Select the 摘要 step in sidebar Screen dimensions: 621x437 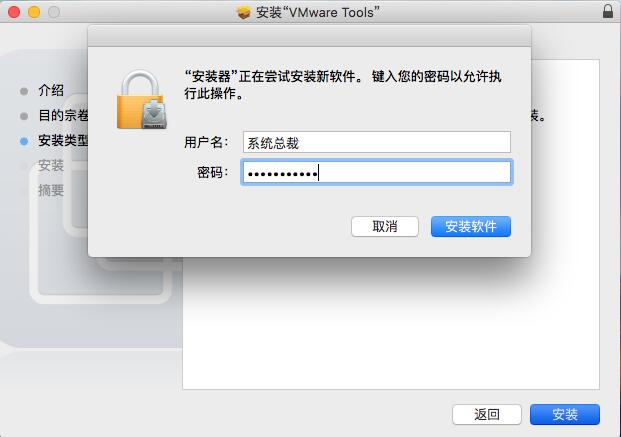pos(51,190)
